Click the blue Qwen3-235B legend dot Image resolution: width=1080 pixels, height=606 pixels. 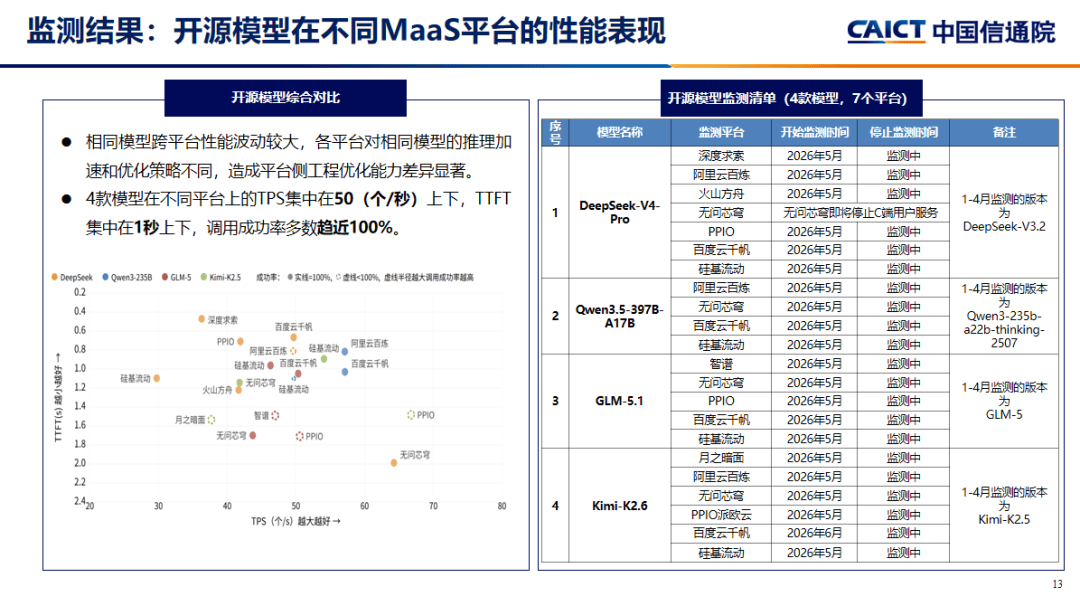[x=105, y=277]
